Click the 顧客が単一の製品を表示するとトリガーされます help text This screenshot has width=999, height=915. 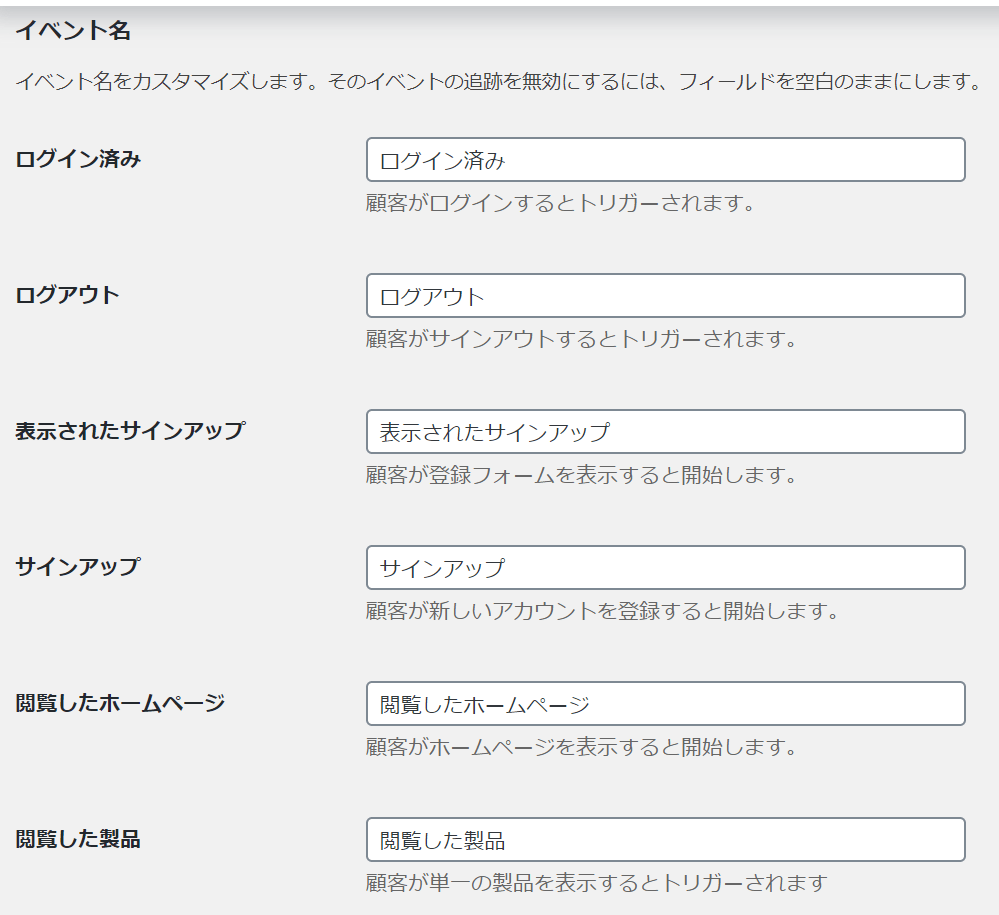point(597,883)
